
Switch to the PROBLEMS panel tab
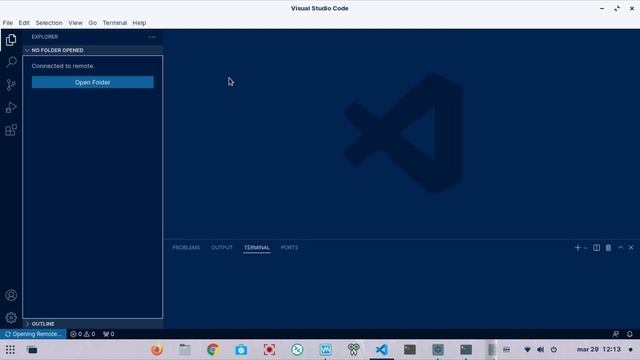point(186,248)
